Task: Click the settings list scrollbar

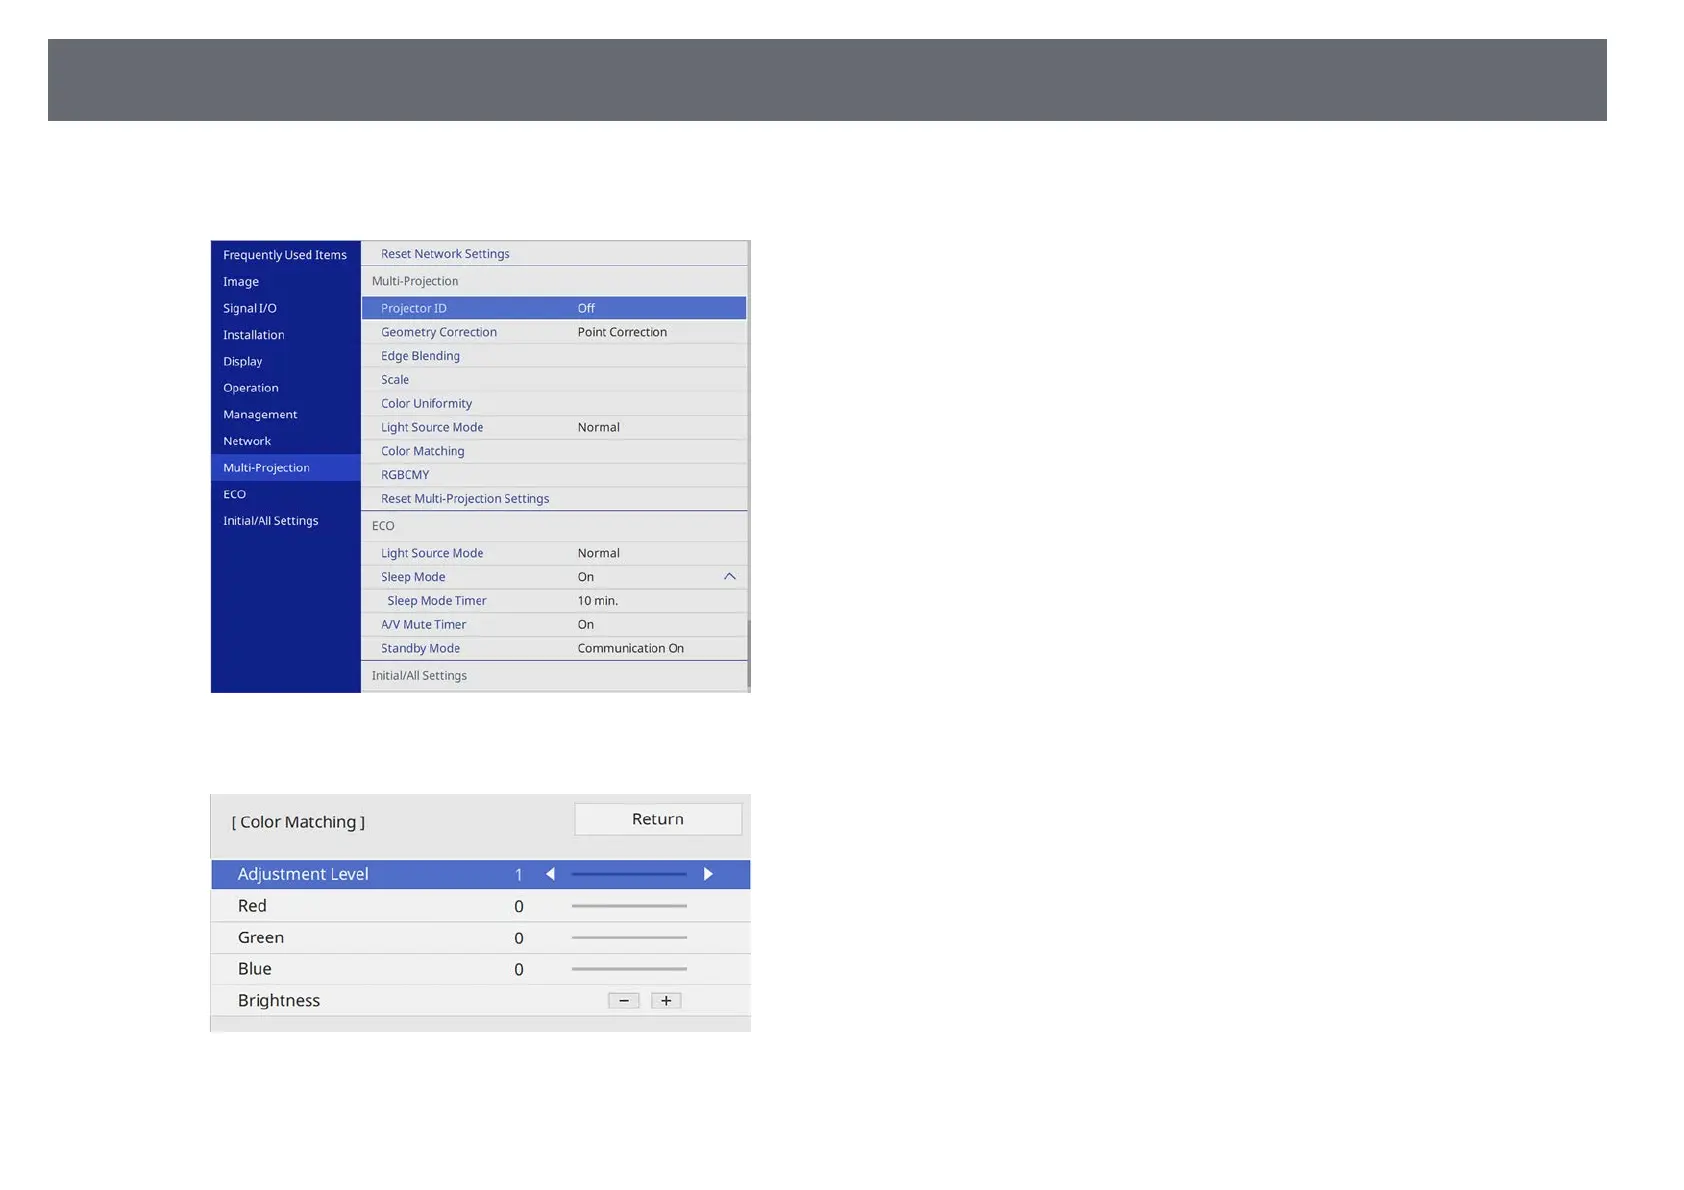Action: 749,652
